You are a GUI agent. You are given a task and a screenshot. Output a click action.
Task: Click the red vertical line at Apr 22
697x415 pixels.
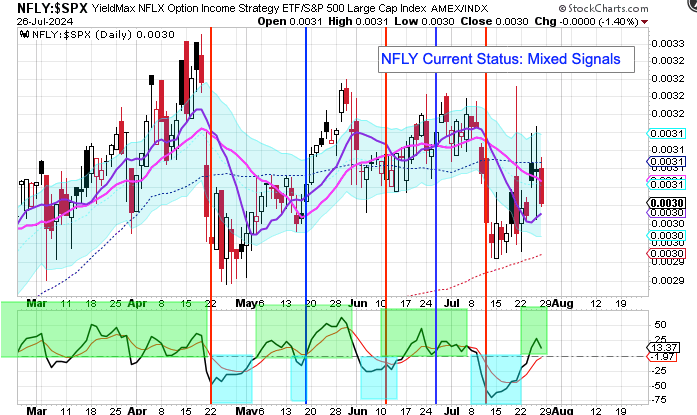(x=209, y=150)
